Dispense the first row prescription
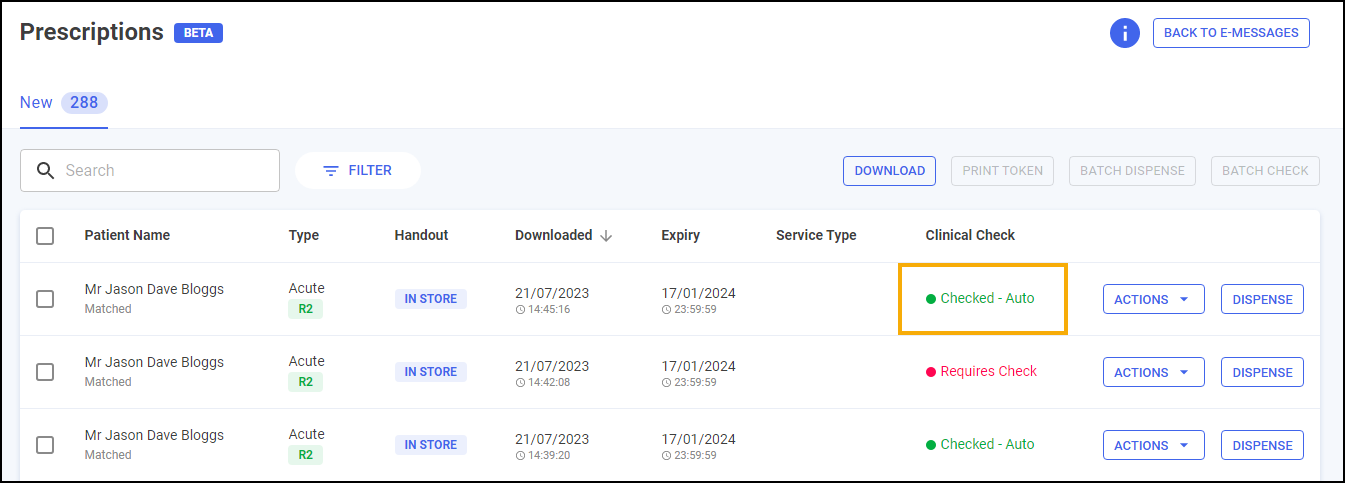The width and height of the screenshot is (1345, 483). (1262, 299)
